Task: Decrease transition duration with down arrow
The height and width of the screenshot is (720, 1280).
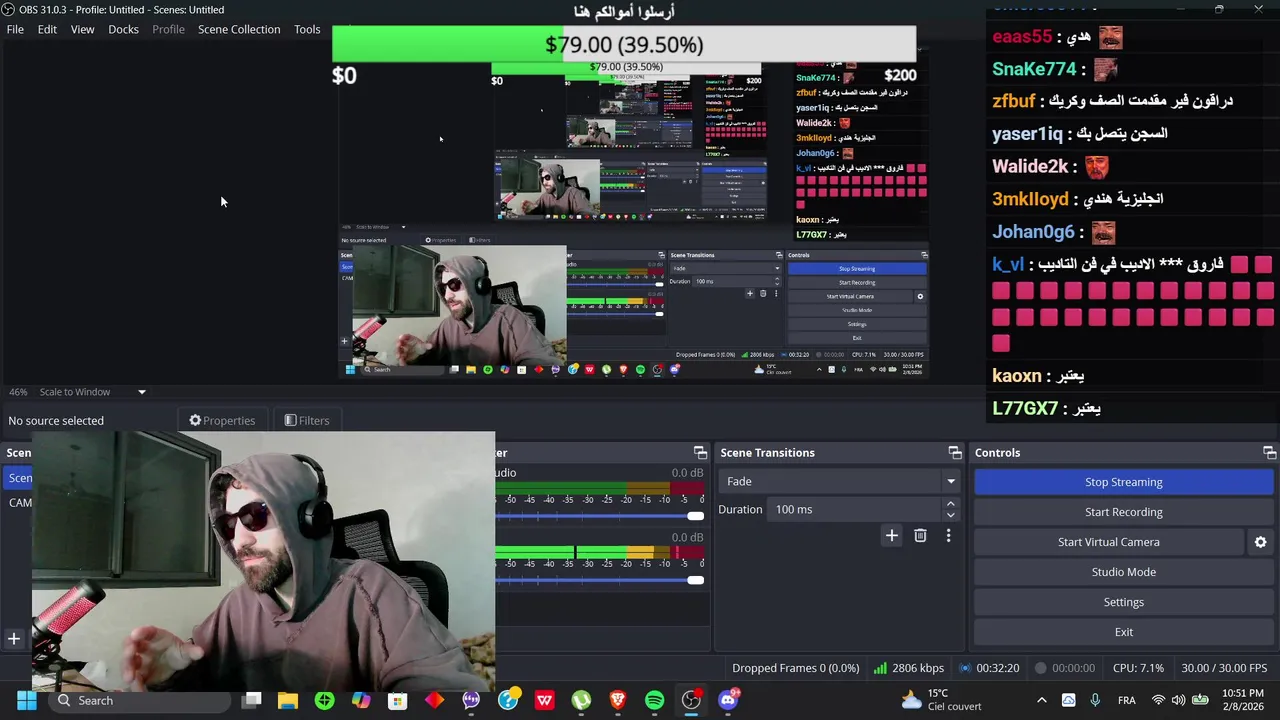Action: [x=950, y=515]
